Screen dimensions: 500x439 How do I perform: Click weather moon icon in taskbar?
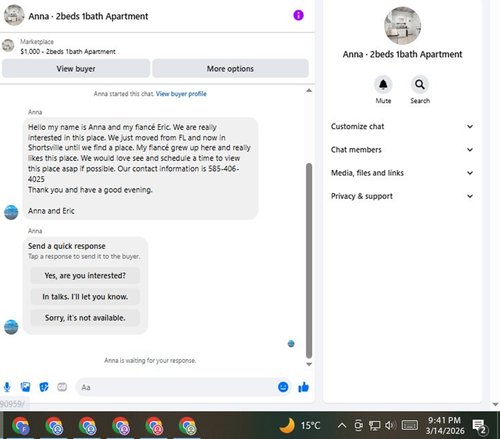287,425
